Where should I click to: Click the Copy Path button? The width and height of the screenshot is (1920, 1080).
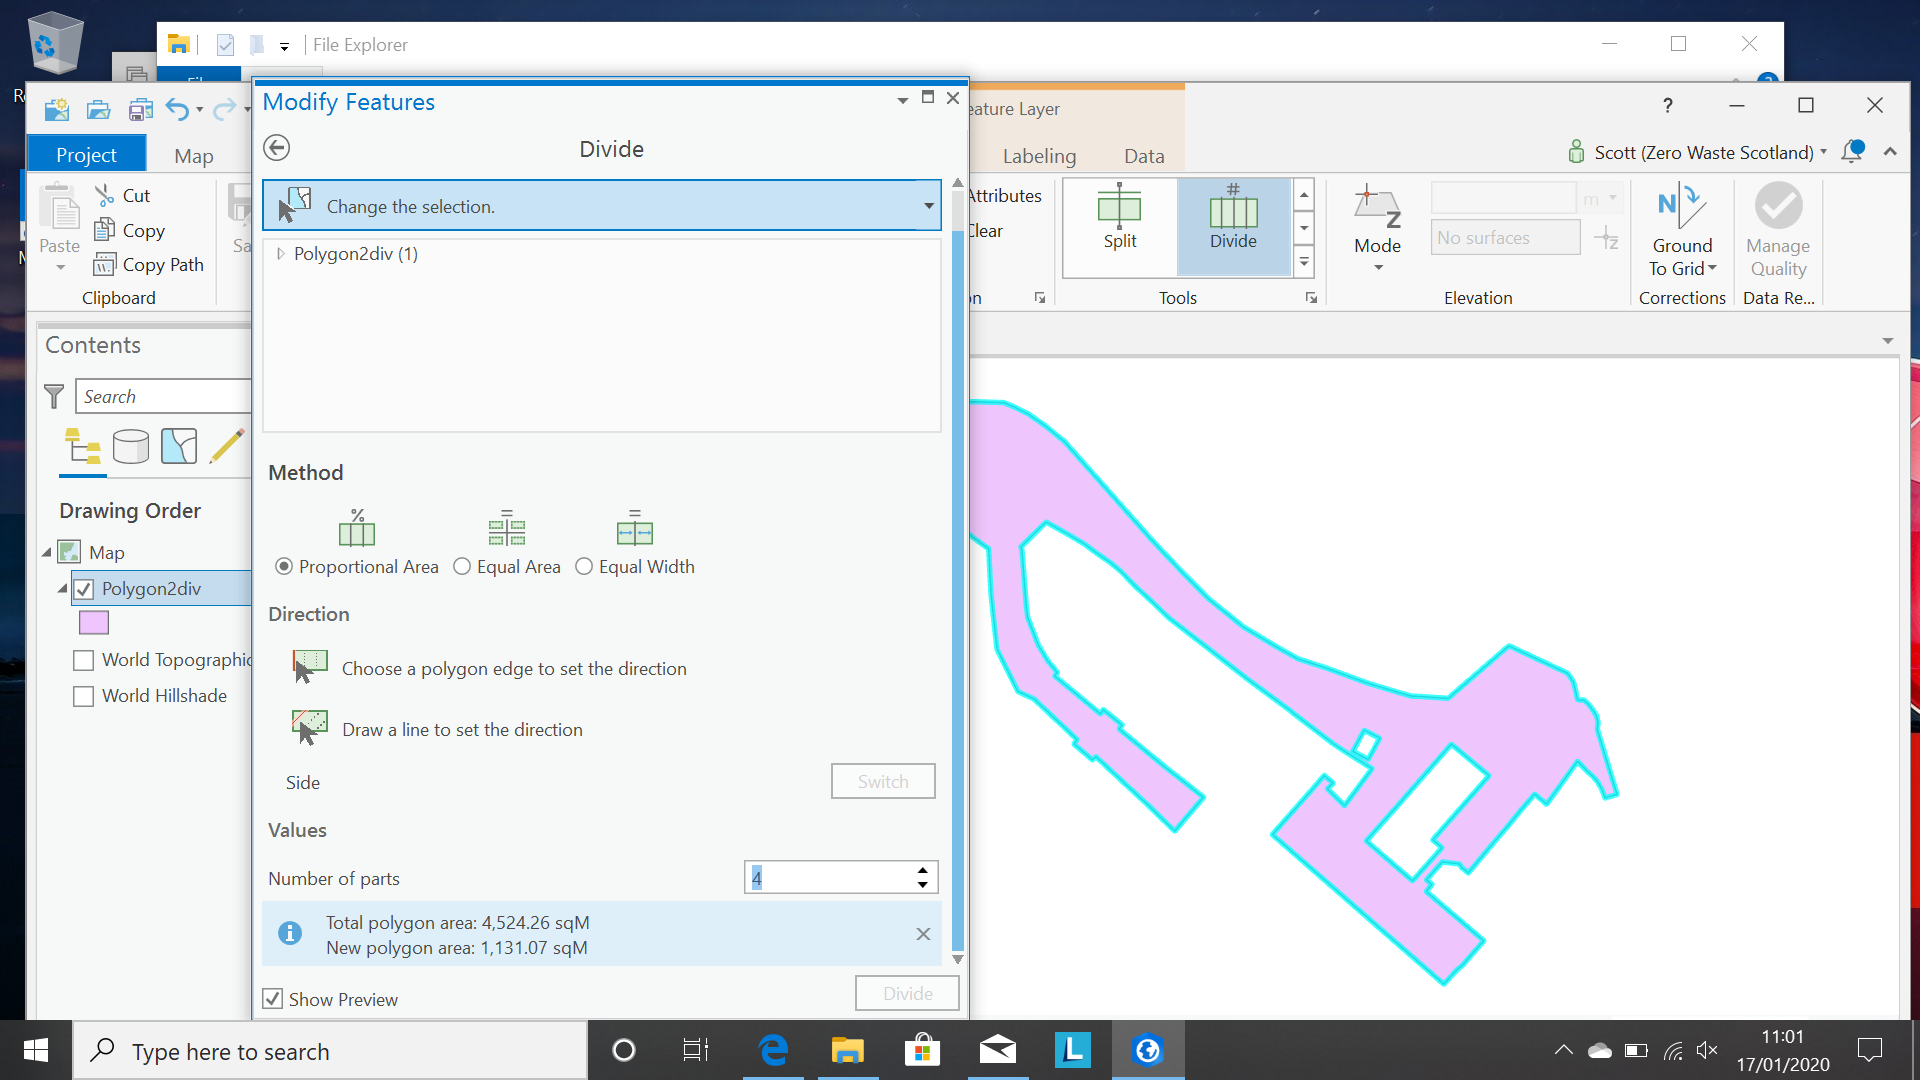point(149,265)
